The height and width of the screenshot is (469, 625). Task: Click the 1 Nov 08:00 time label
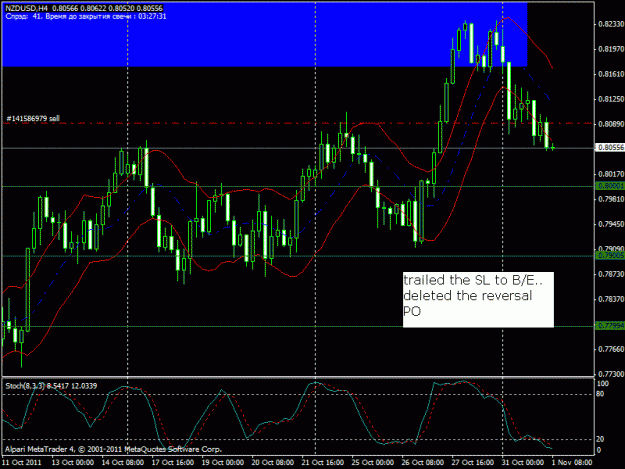click(572, 462)
